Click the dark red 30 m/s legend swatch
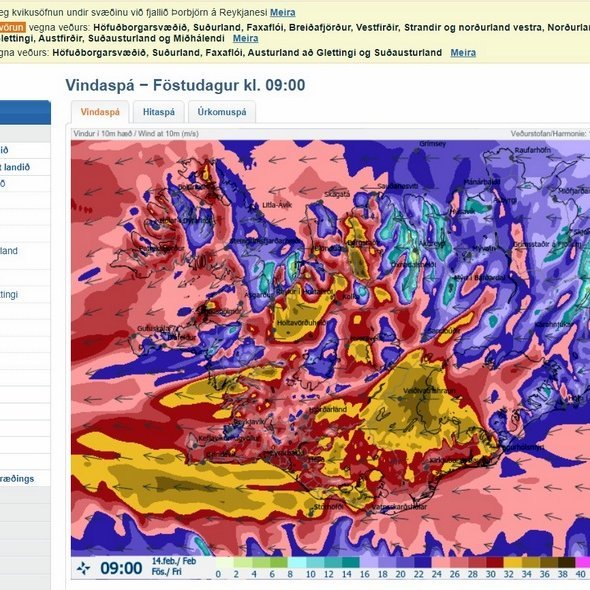590x590 pixels. click(495, 563)
